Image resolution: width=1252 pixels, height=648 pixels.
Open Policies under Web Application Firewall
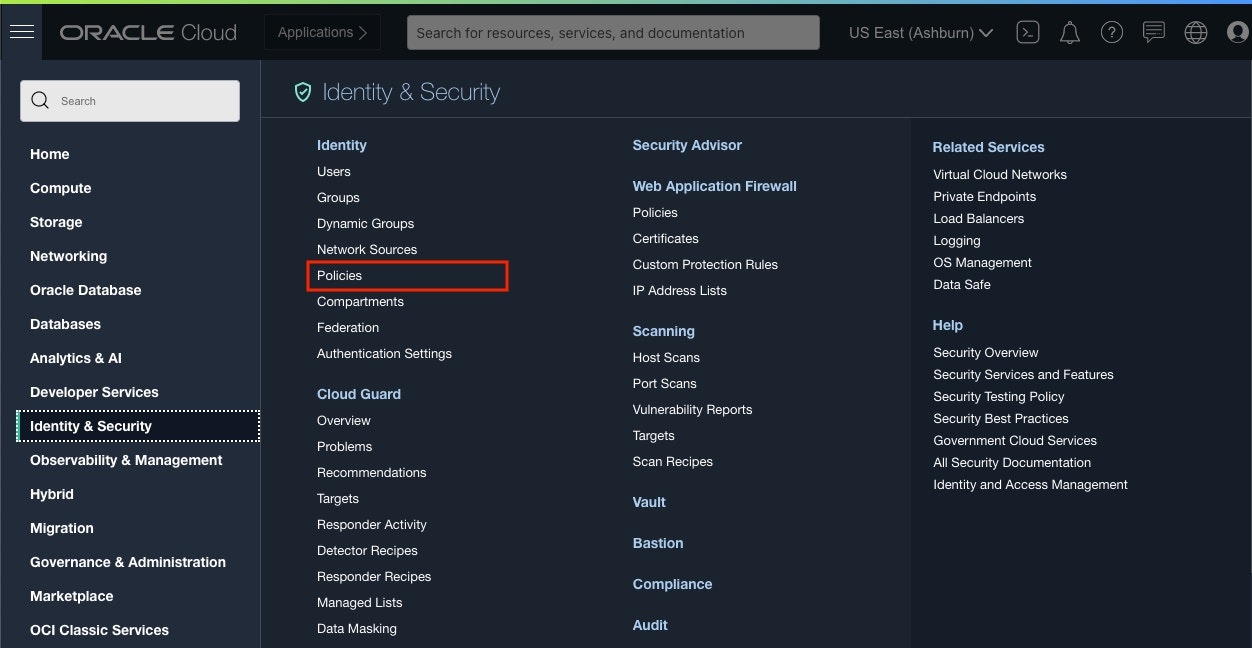pyautogui.click(x=655, y=213)
